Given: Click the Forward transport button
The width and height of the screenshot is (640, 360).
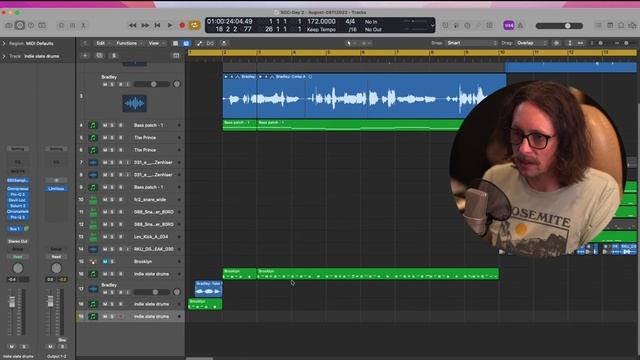Looking at the screenshot, I should [145, 25].
